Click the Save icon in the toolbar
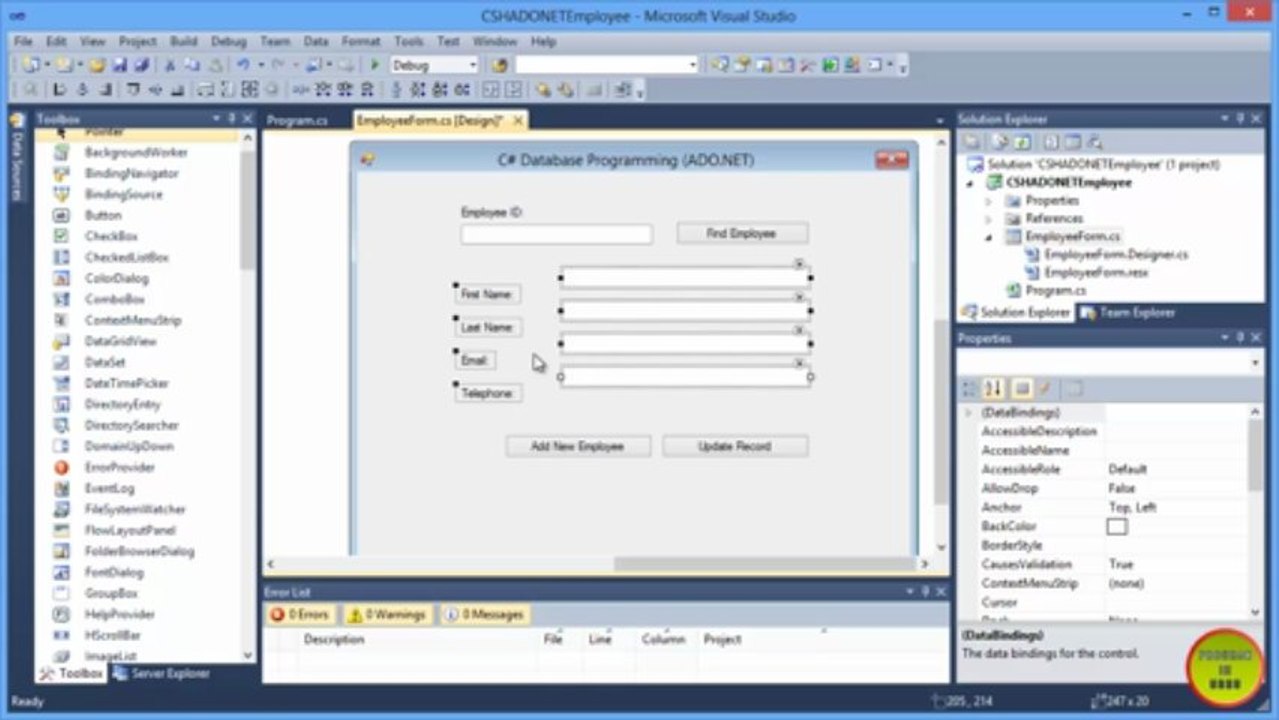The width and height of the screenshot is (1279, 720). [119, 65]
